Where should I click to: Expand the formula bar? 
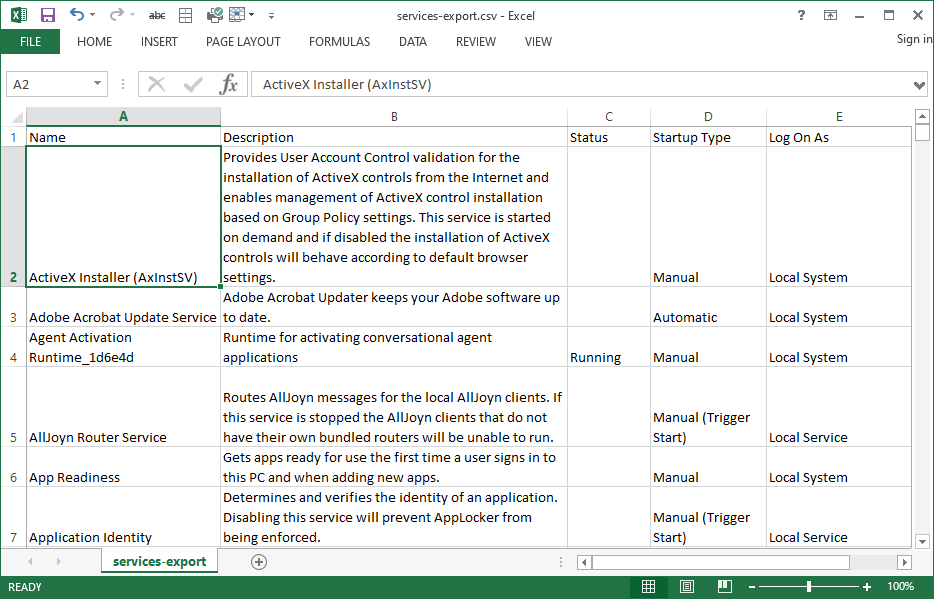tap(919, 85)
